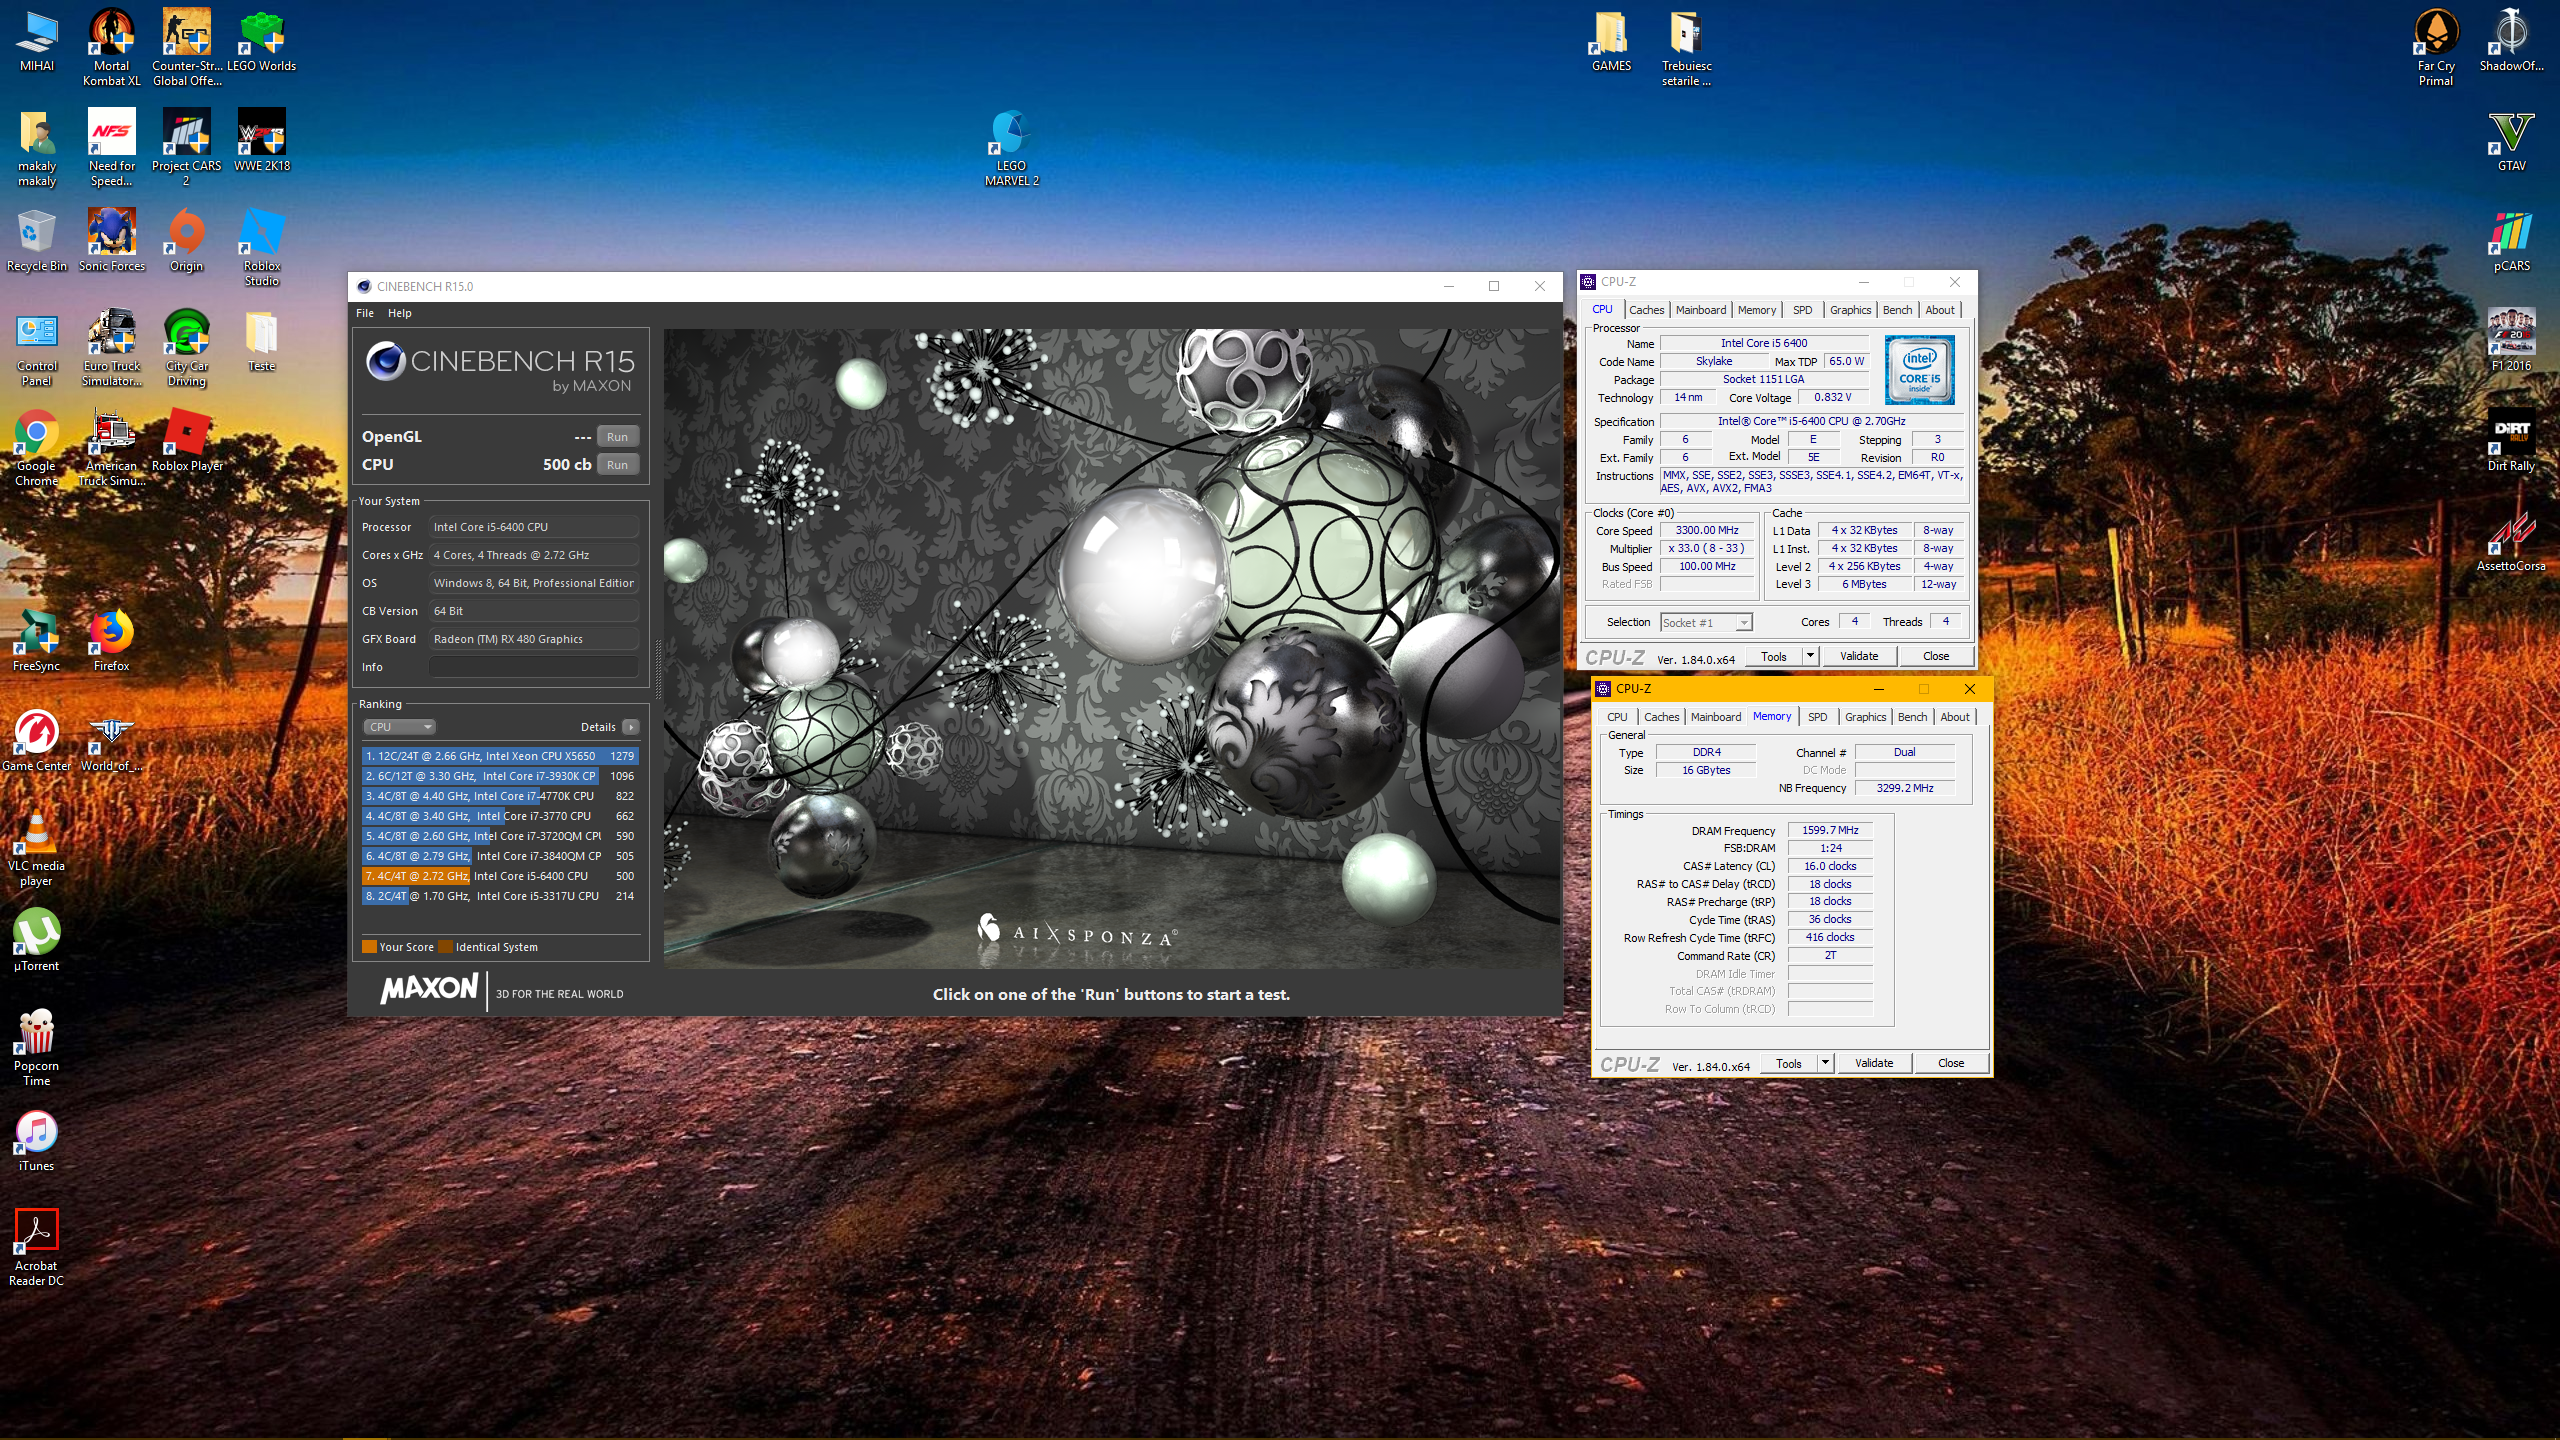
Task: Open Dirt Rally desktop icon
Action: pos(2511,440)
